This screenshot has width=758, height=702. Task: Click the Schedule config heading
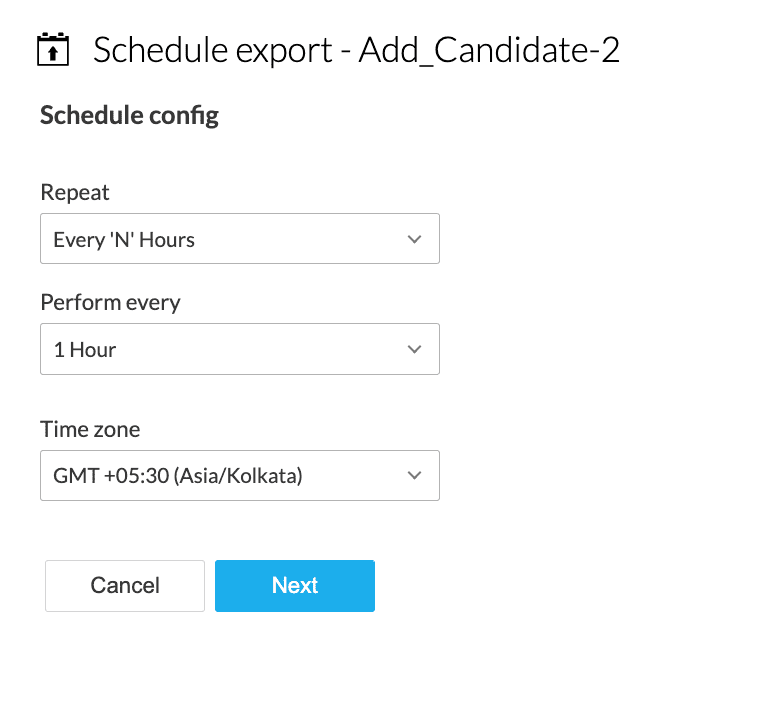coord(129,116)
